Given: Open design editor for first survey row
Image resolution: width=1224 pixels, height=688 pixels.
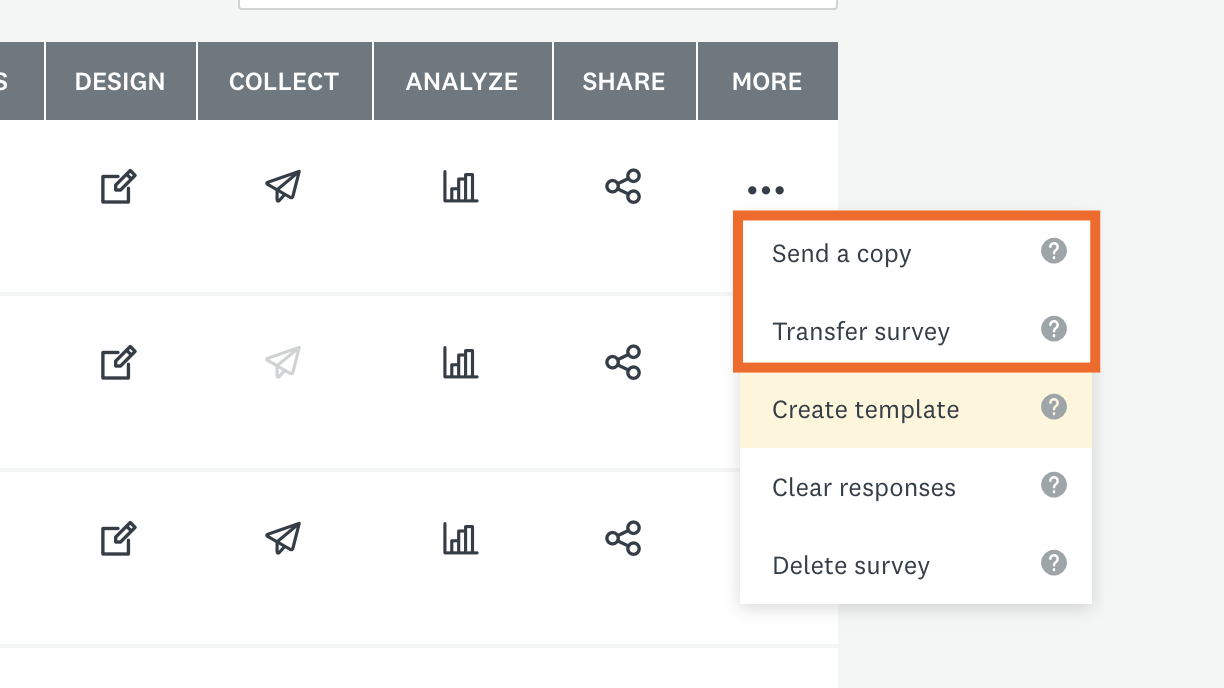Looking at the screenshot, I should coord(118,187).
